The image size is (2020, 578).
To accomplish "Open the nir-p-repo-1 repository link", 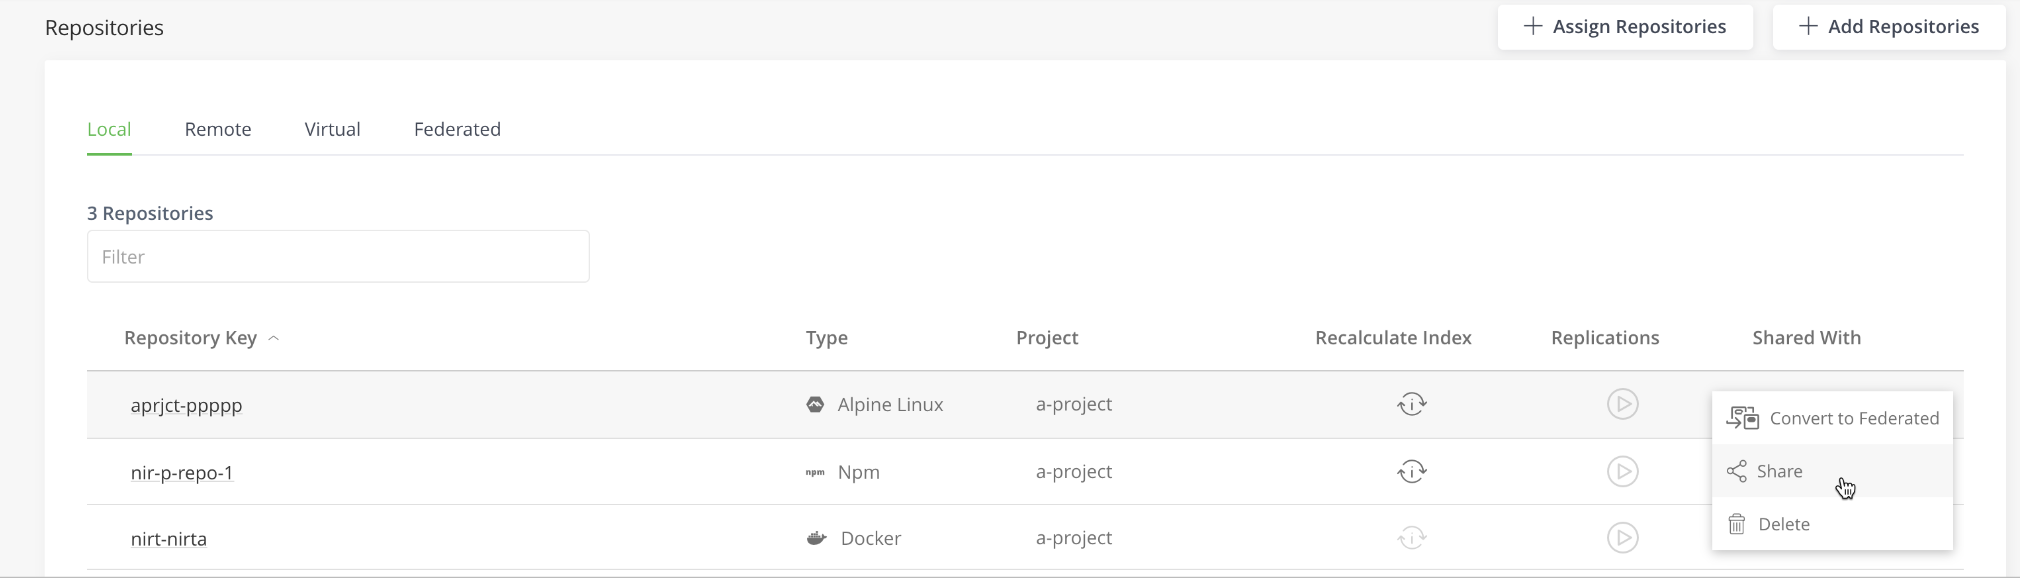I will (182, 472).
